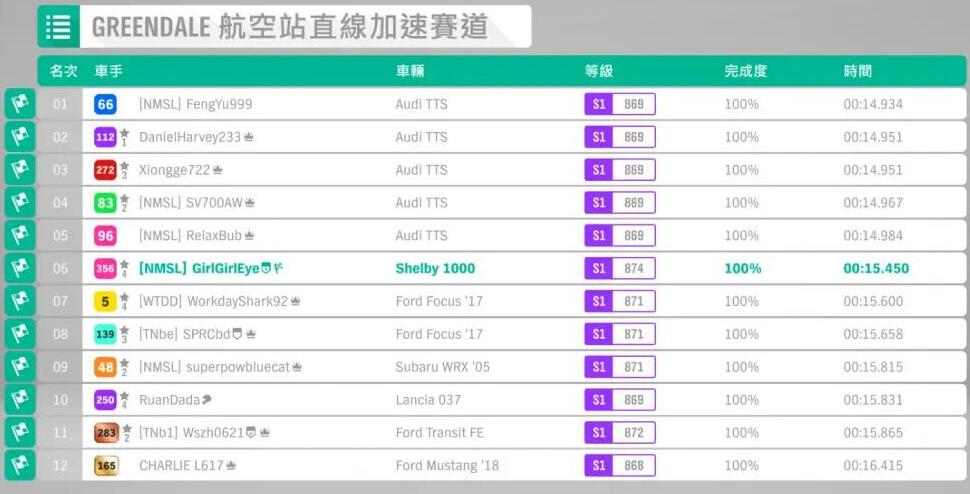
Task: Click the speech bubble icon next to RuanDada
Action: [207, 399]
